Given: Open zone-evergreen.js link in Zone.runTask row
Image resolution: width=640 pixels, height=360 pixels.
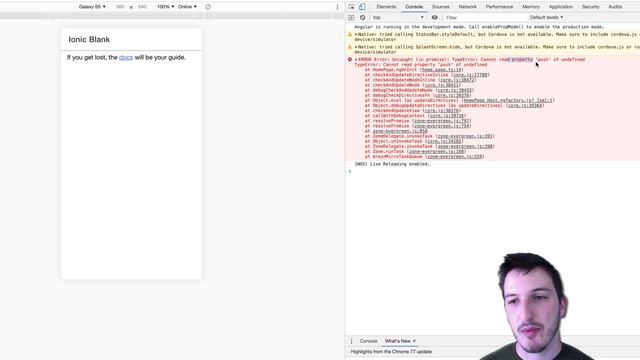Looking at the screenshot, I should coord(436,151).
